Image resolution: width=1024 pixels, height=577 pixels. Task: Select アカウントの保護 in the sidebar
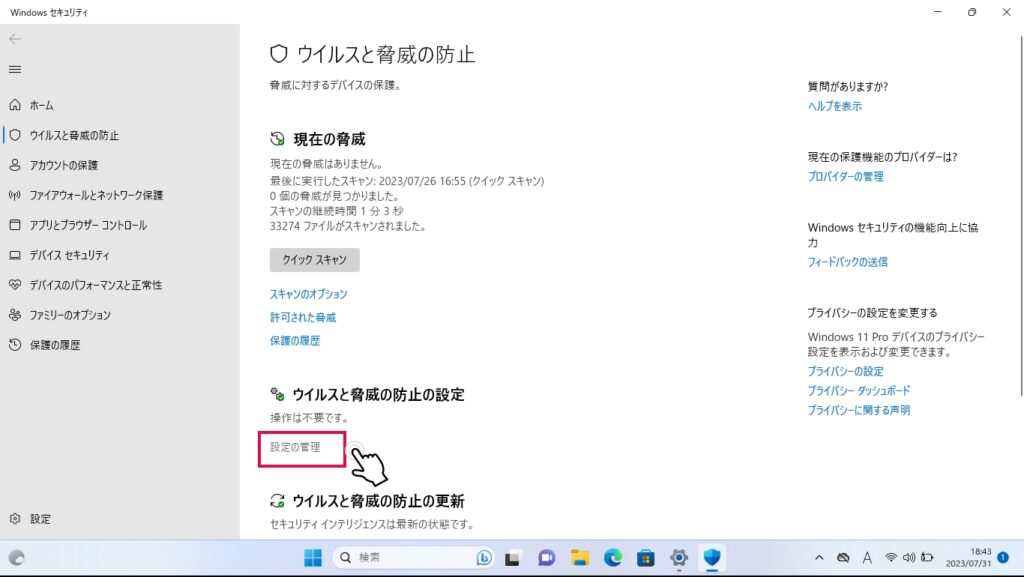tap(63, 165)
